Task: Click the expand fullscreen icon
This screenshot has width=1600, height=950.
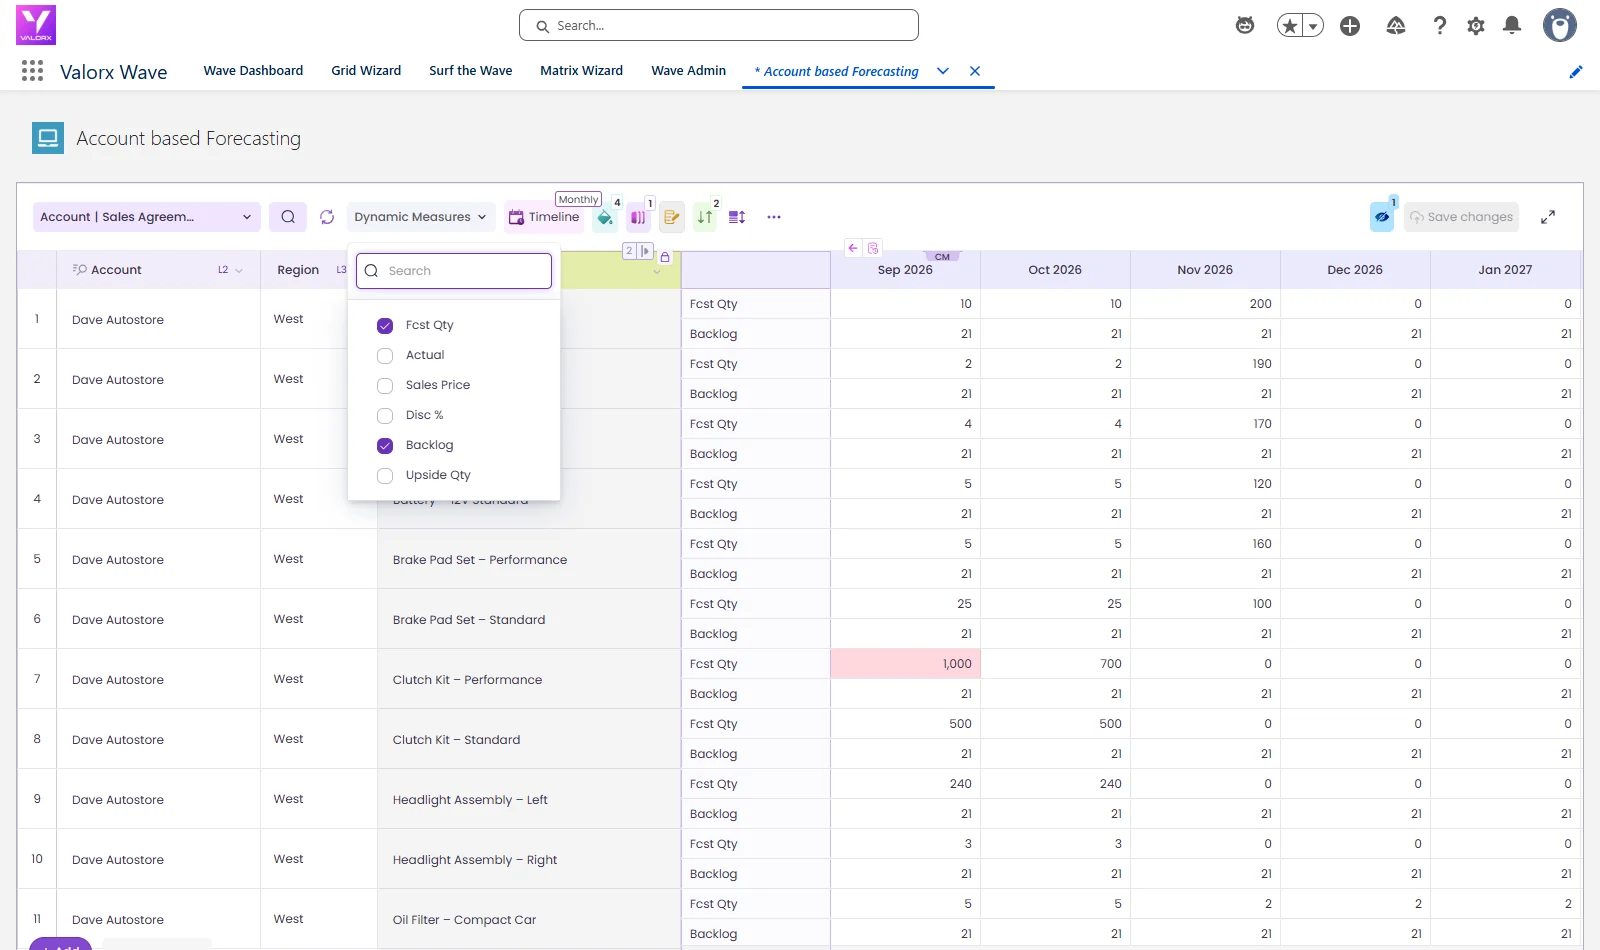Action: coord(1548,217)
